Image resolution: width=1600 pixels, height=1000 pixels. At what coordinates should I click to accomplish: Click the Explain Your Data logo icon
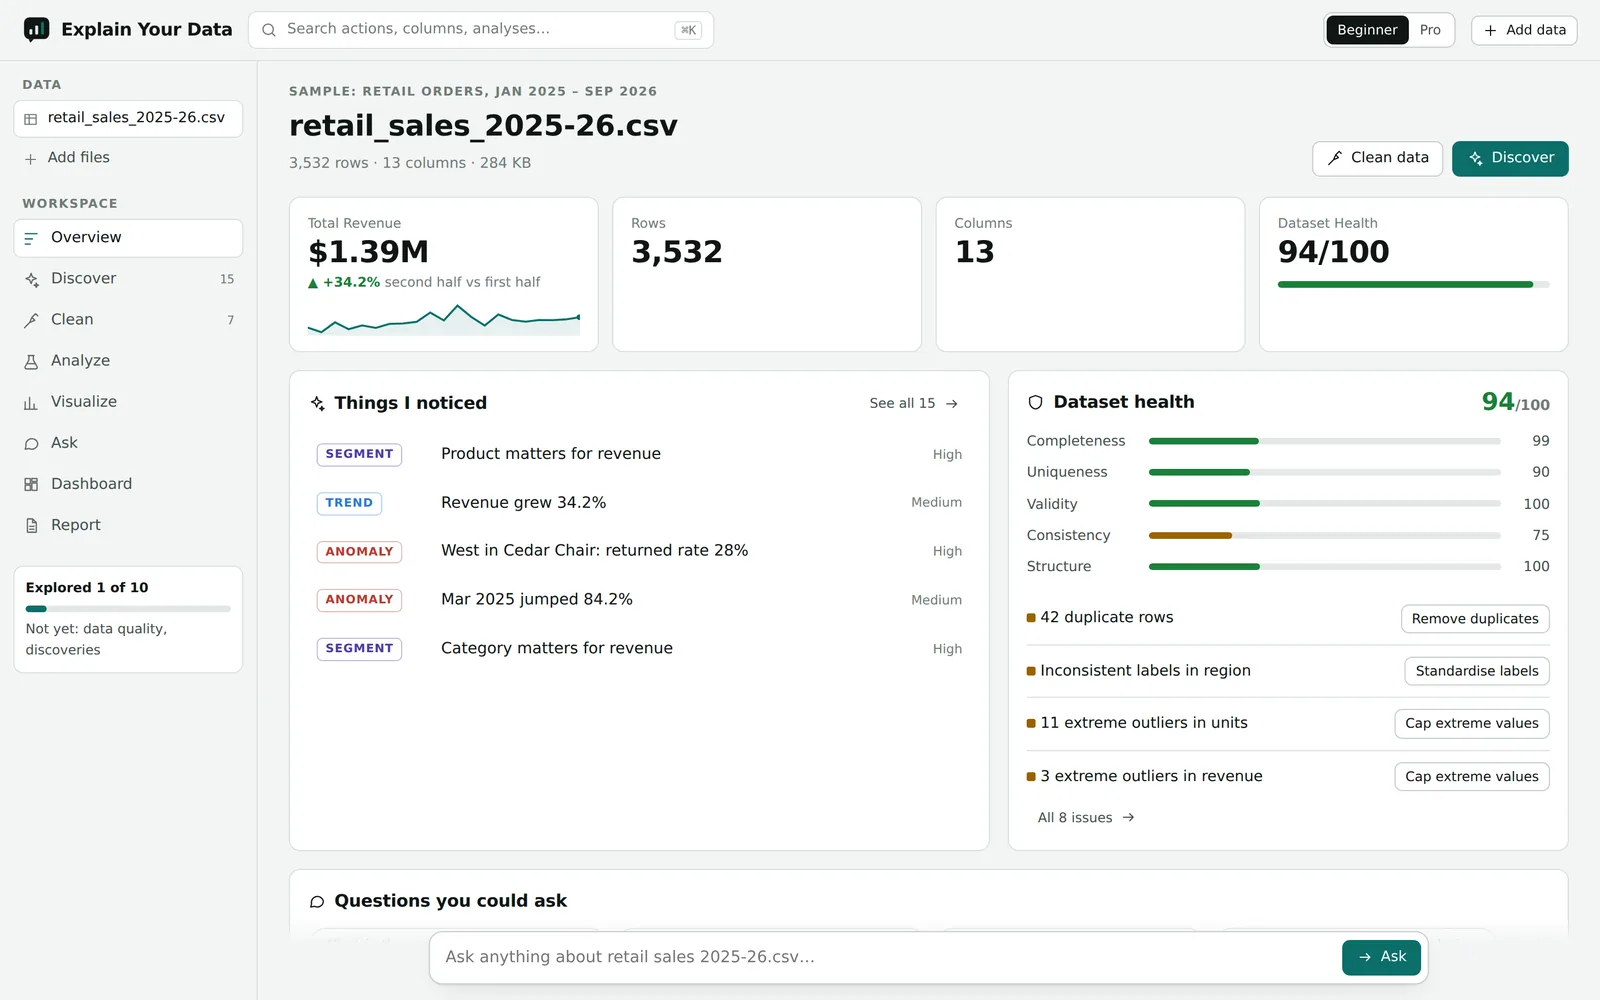pos(36,30)
